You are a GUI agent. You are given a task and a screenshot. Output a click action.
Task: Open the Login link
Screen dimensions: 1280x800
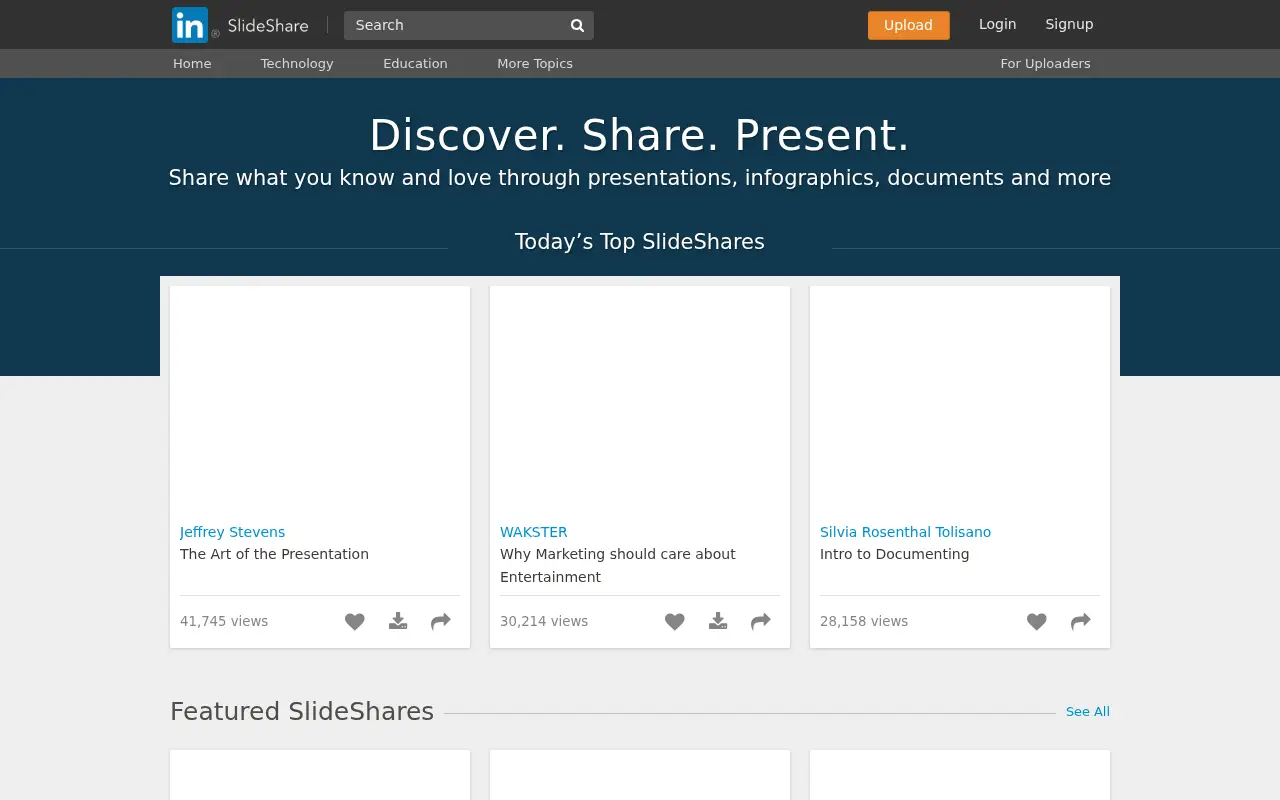[997, 24]
